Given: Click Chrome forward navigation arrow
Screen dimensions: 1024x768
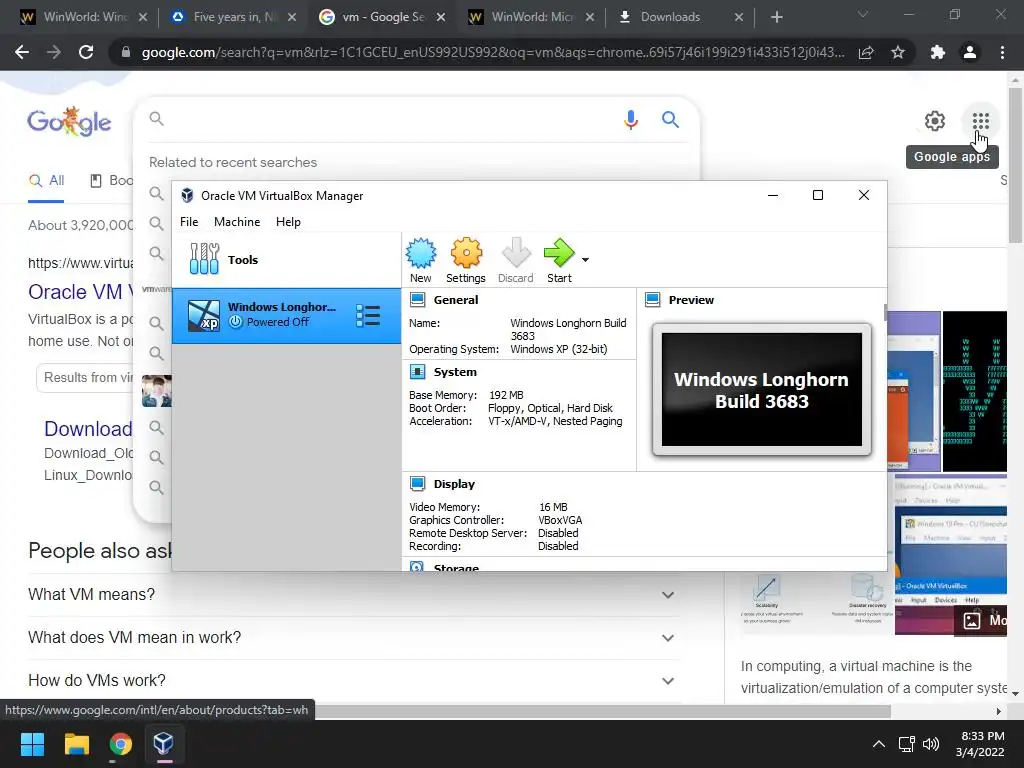Looking at the screenshot, I should click(54, 52).
